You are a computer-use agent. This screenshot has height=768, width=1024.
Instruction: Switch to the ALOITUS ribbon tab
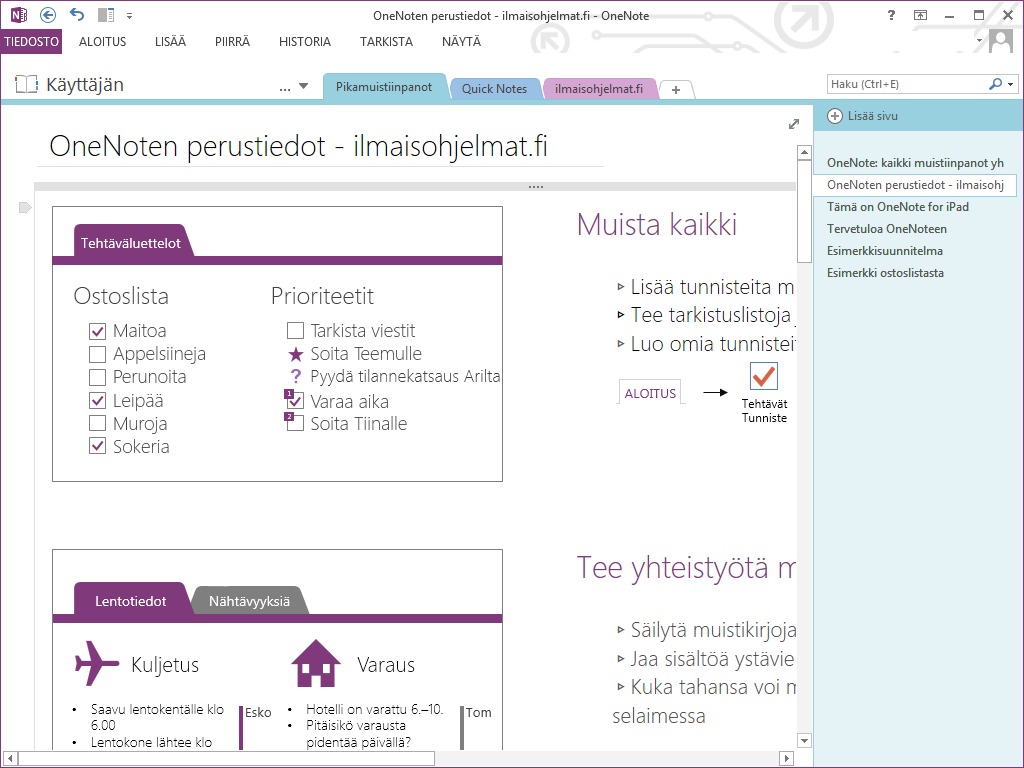[x=103, y=41]
